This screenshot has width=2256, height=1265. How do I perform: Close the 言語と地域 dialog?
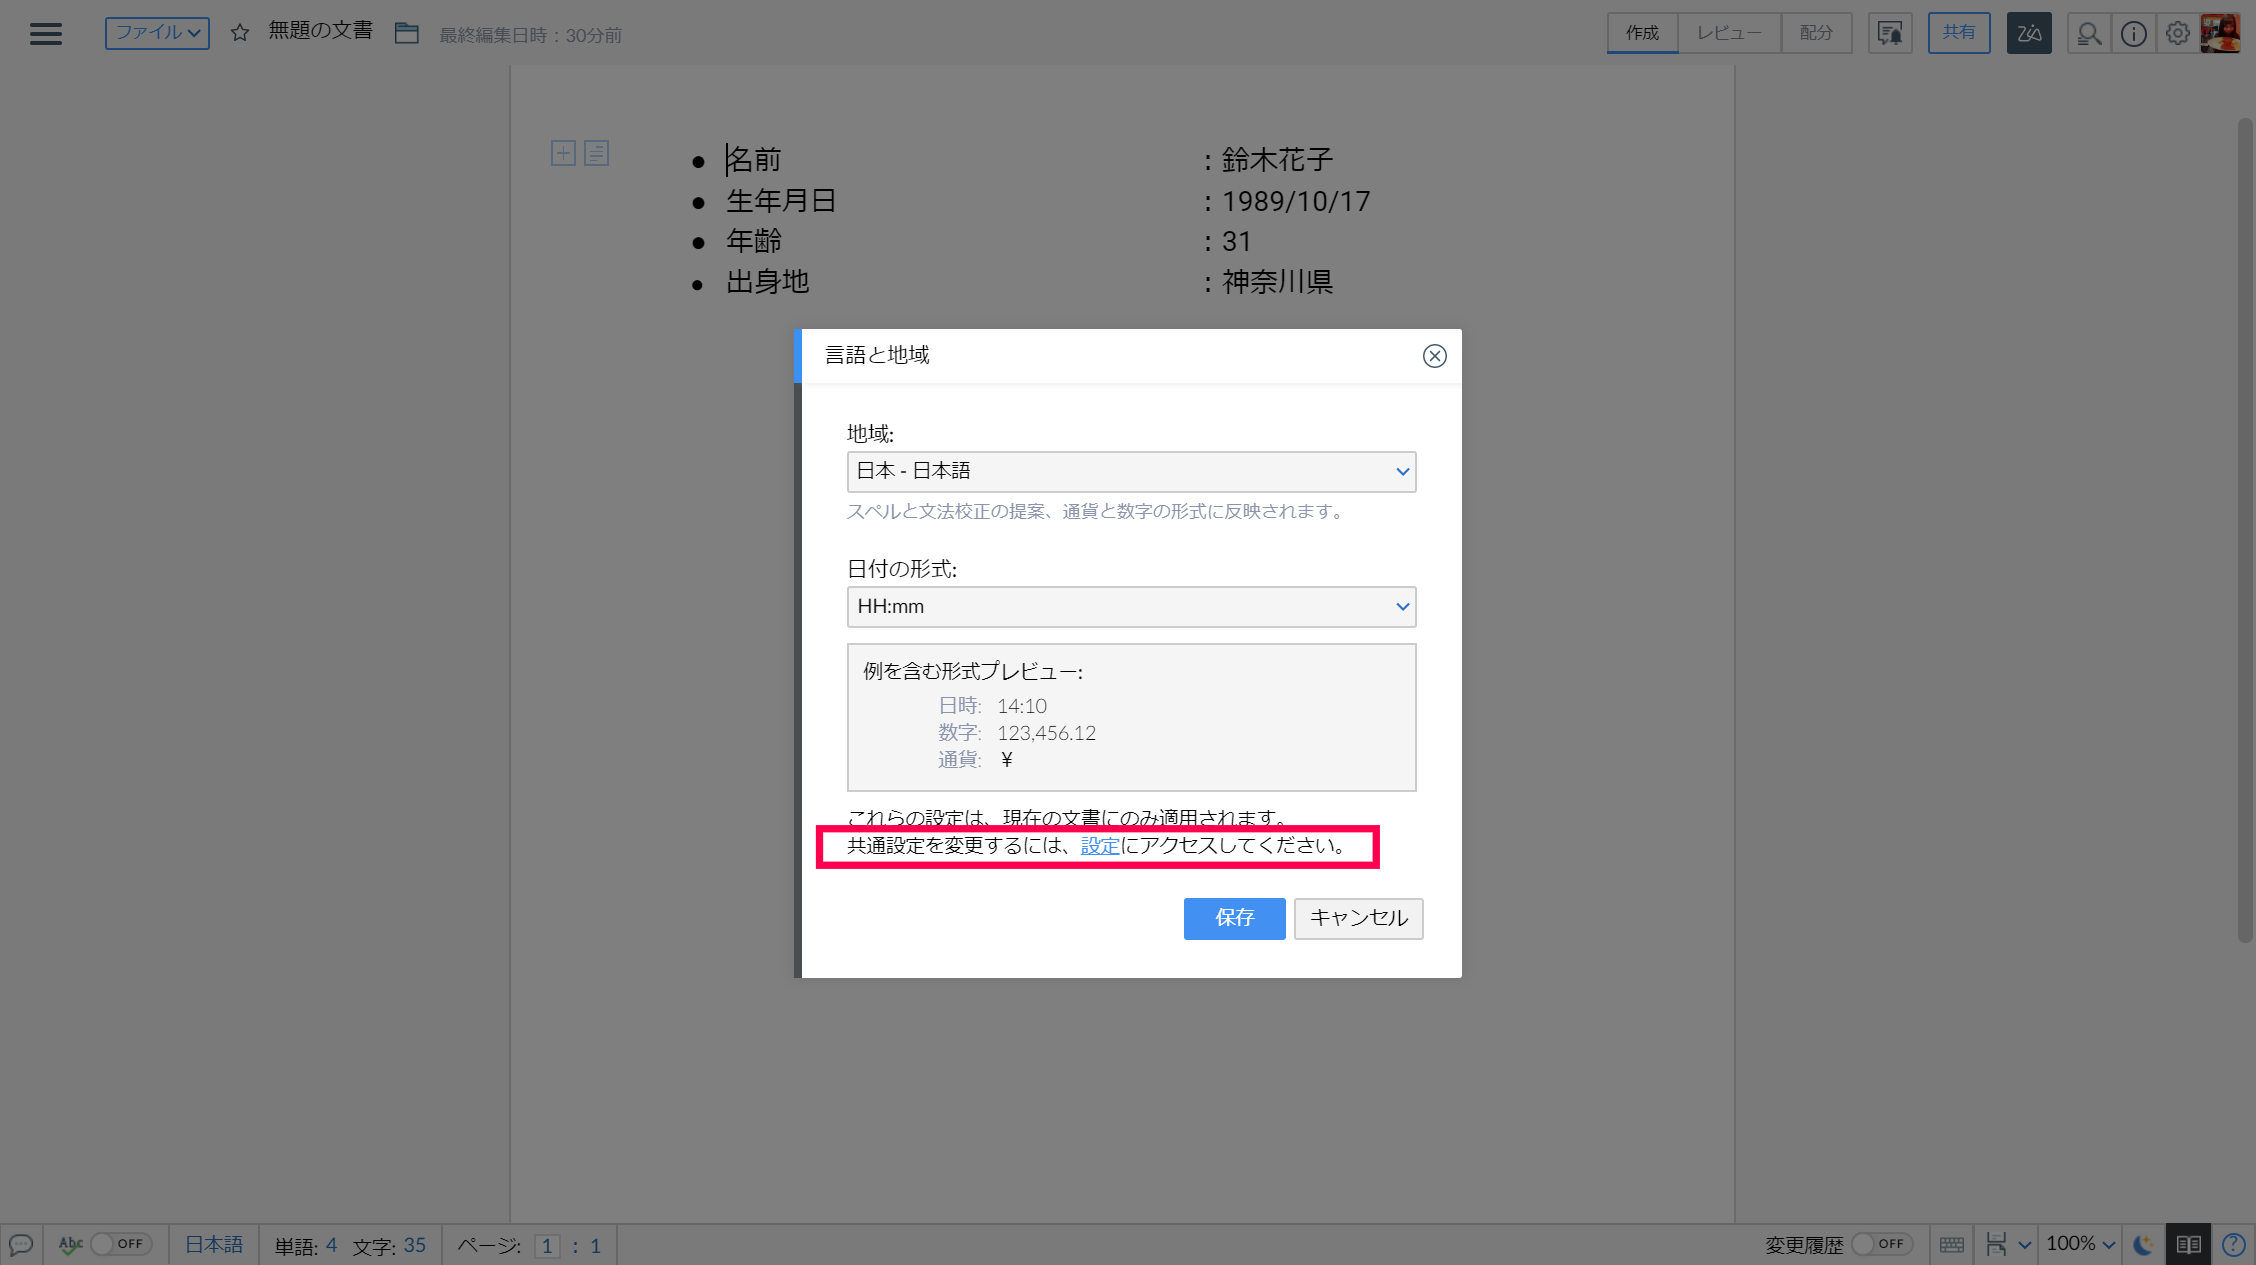click(x=1434, y=356)
